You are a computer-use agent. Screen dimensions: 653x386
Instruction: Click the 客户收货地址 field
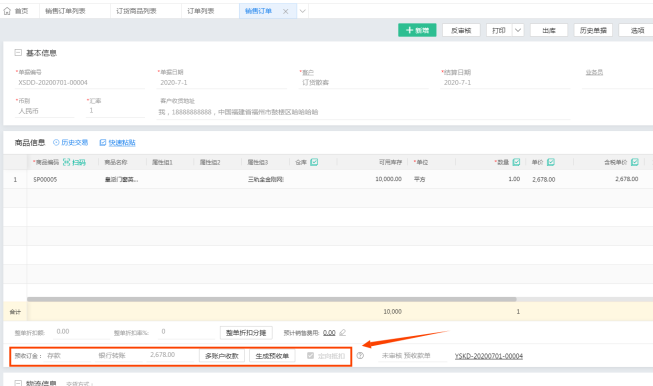point(363,112)
